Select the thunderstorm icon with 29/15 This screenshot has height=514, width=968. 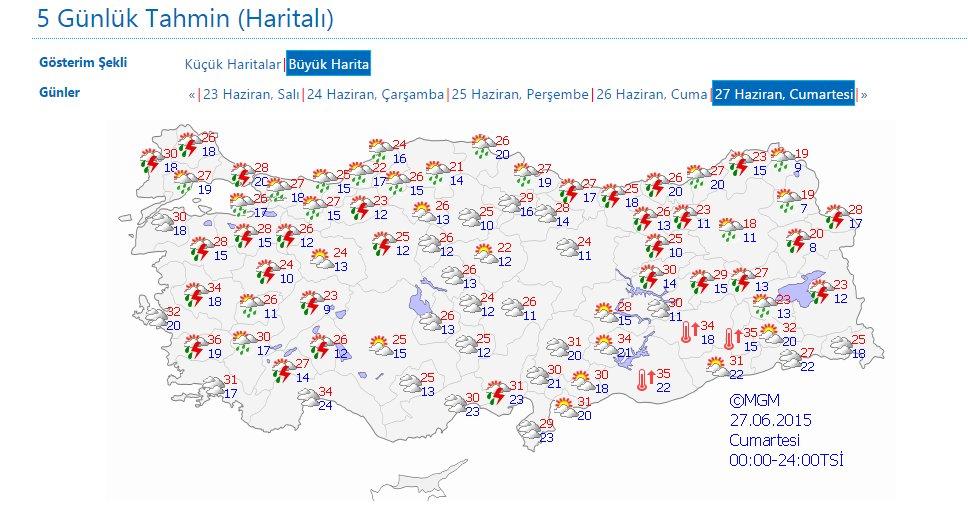[x=701, y=281]
